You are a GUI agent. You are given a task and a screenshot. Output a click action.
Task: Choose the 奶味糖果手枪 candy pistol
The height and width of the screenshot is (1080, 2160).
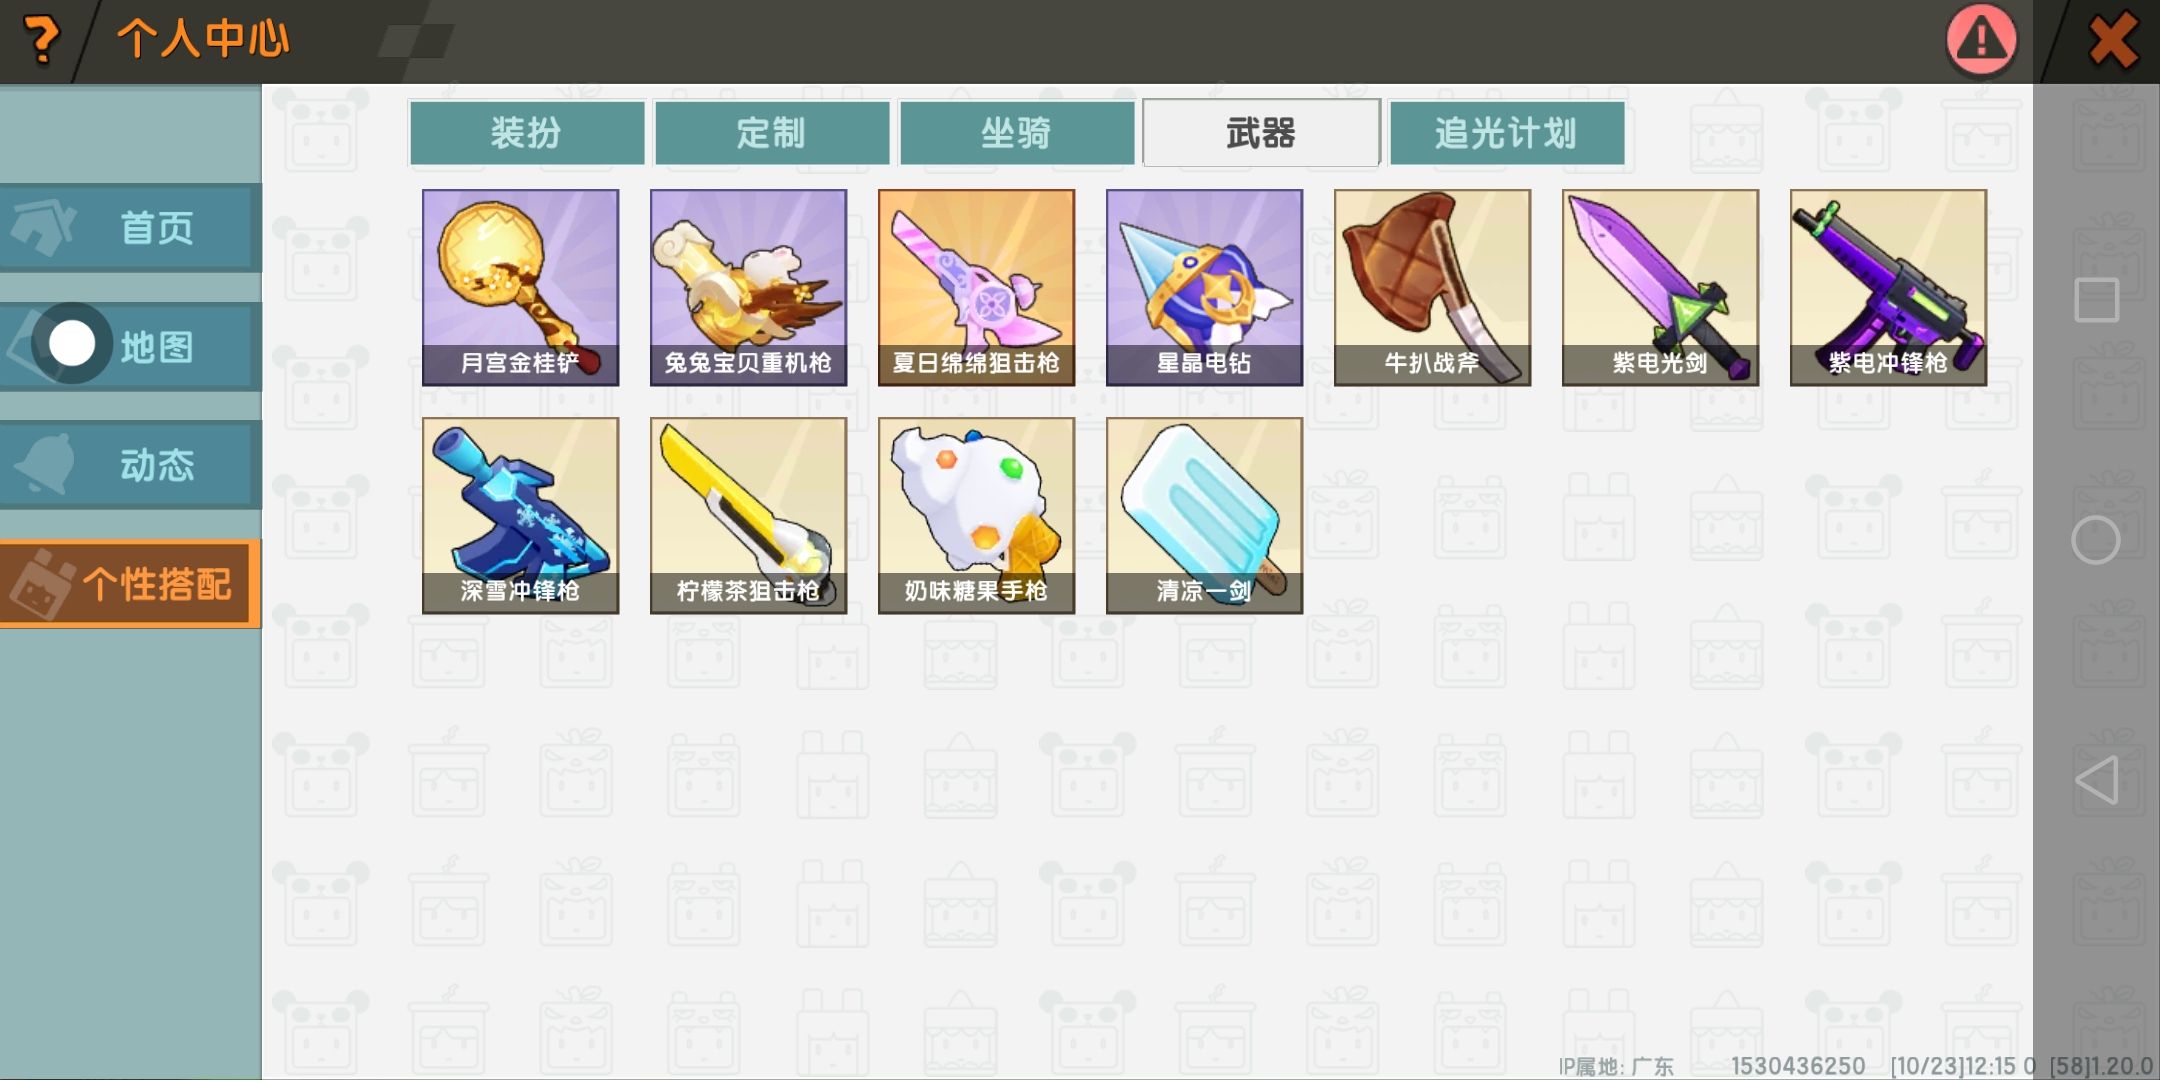[x=976, y=516]
